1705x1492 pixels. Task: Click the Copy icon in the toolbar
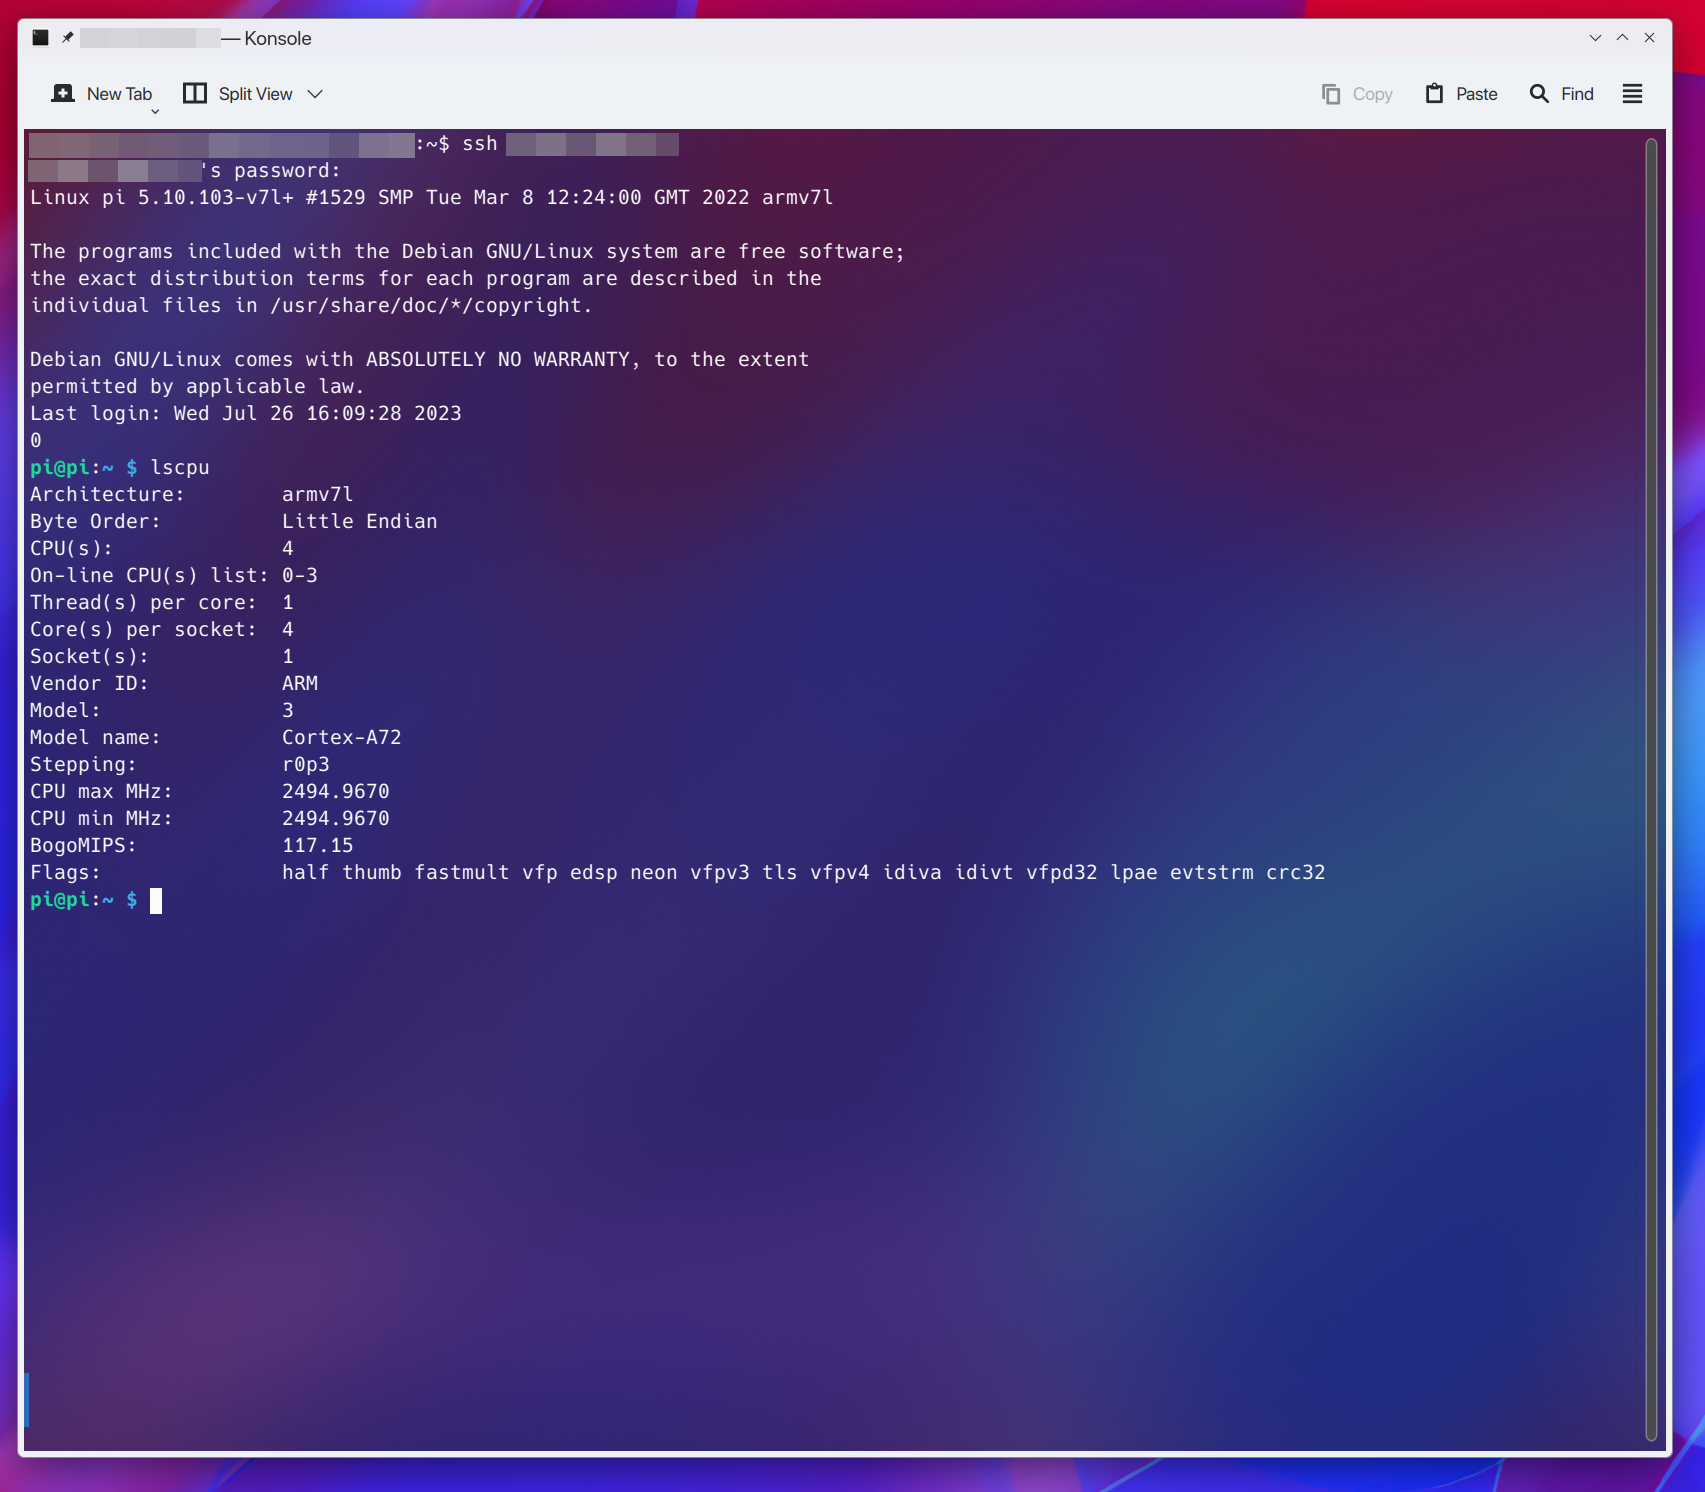pyautogui.click(x=1331, y=94)
